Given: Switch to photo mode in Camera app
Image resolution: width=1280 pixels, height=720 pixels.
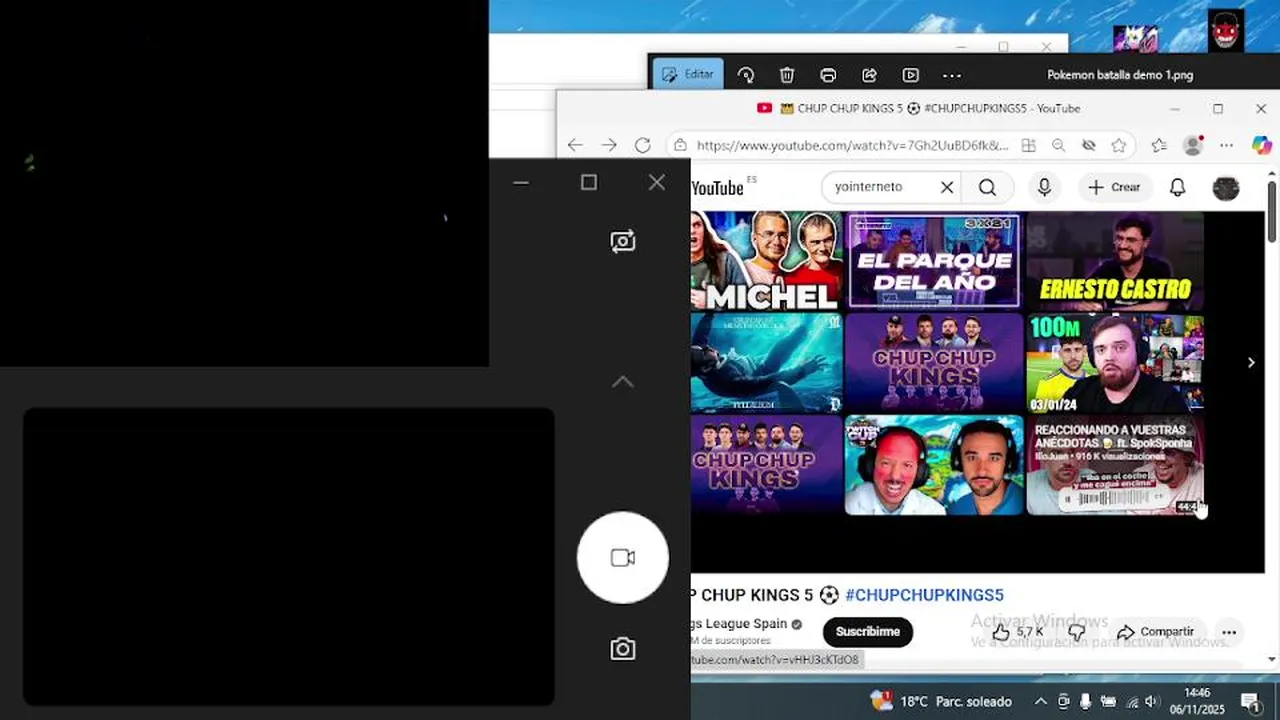Looking at the screenshot, I should 622,649.
